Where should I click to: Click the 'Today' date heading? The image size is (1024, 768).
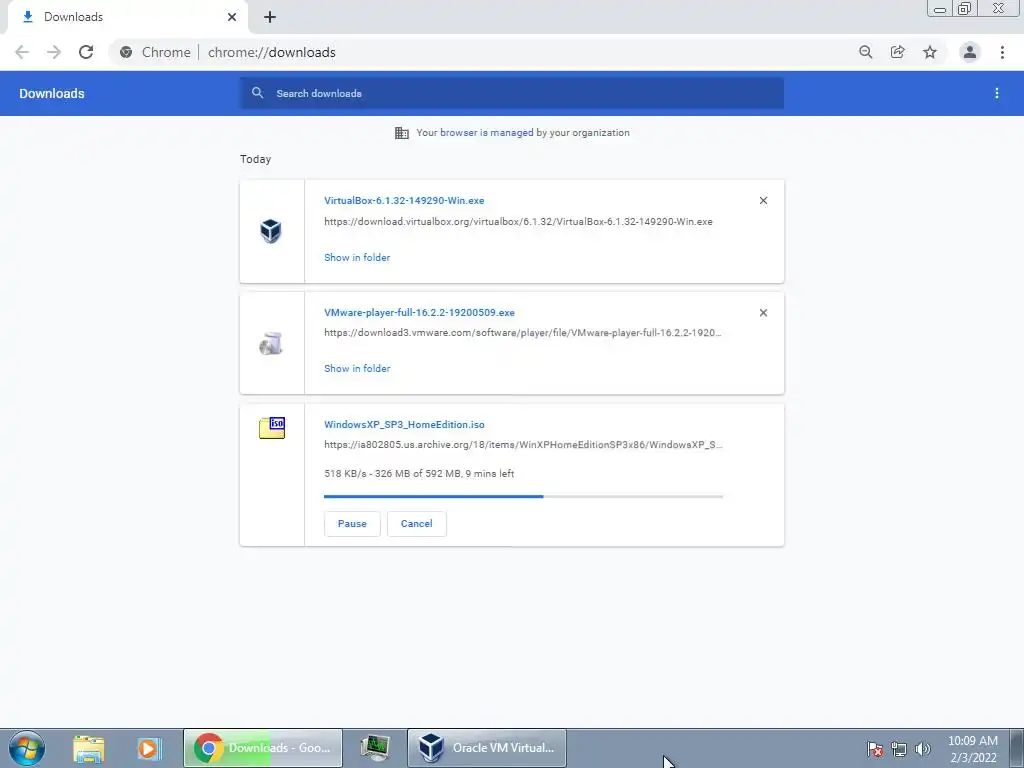pyautogui.click(x=255, y=159)
